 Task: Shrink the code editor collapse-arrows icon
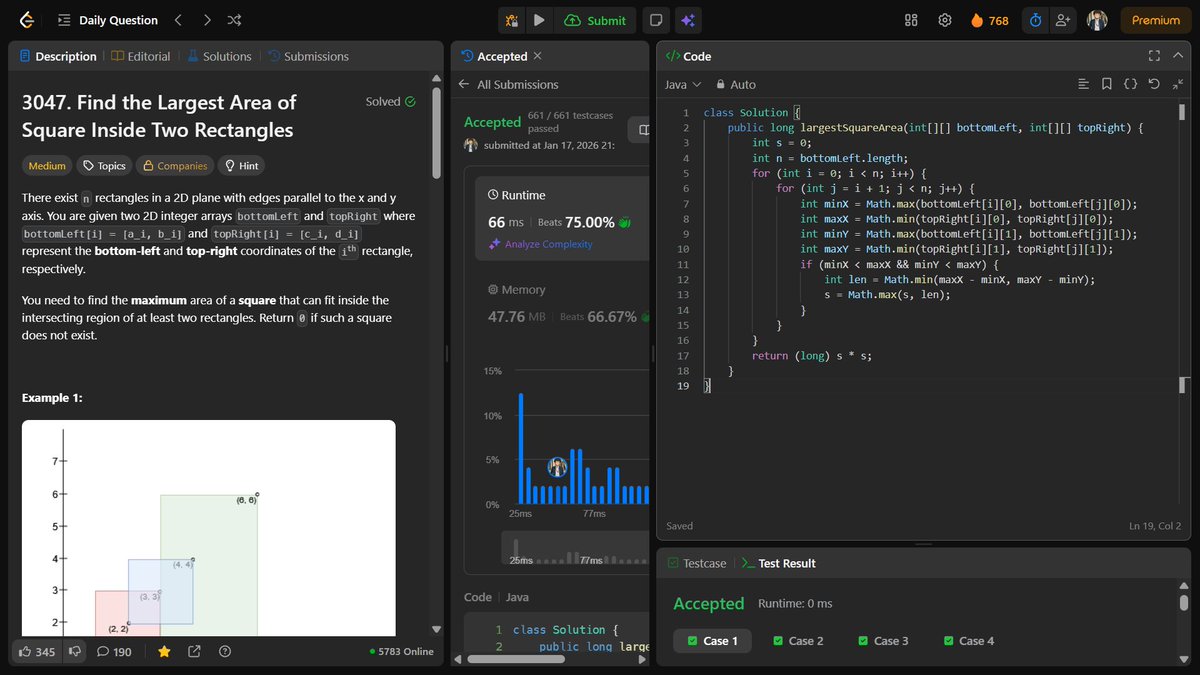click(1177, 85)
